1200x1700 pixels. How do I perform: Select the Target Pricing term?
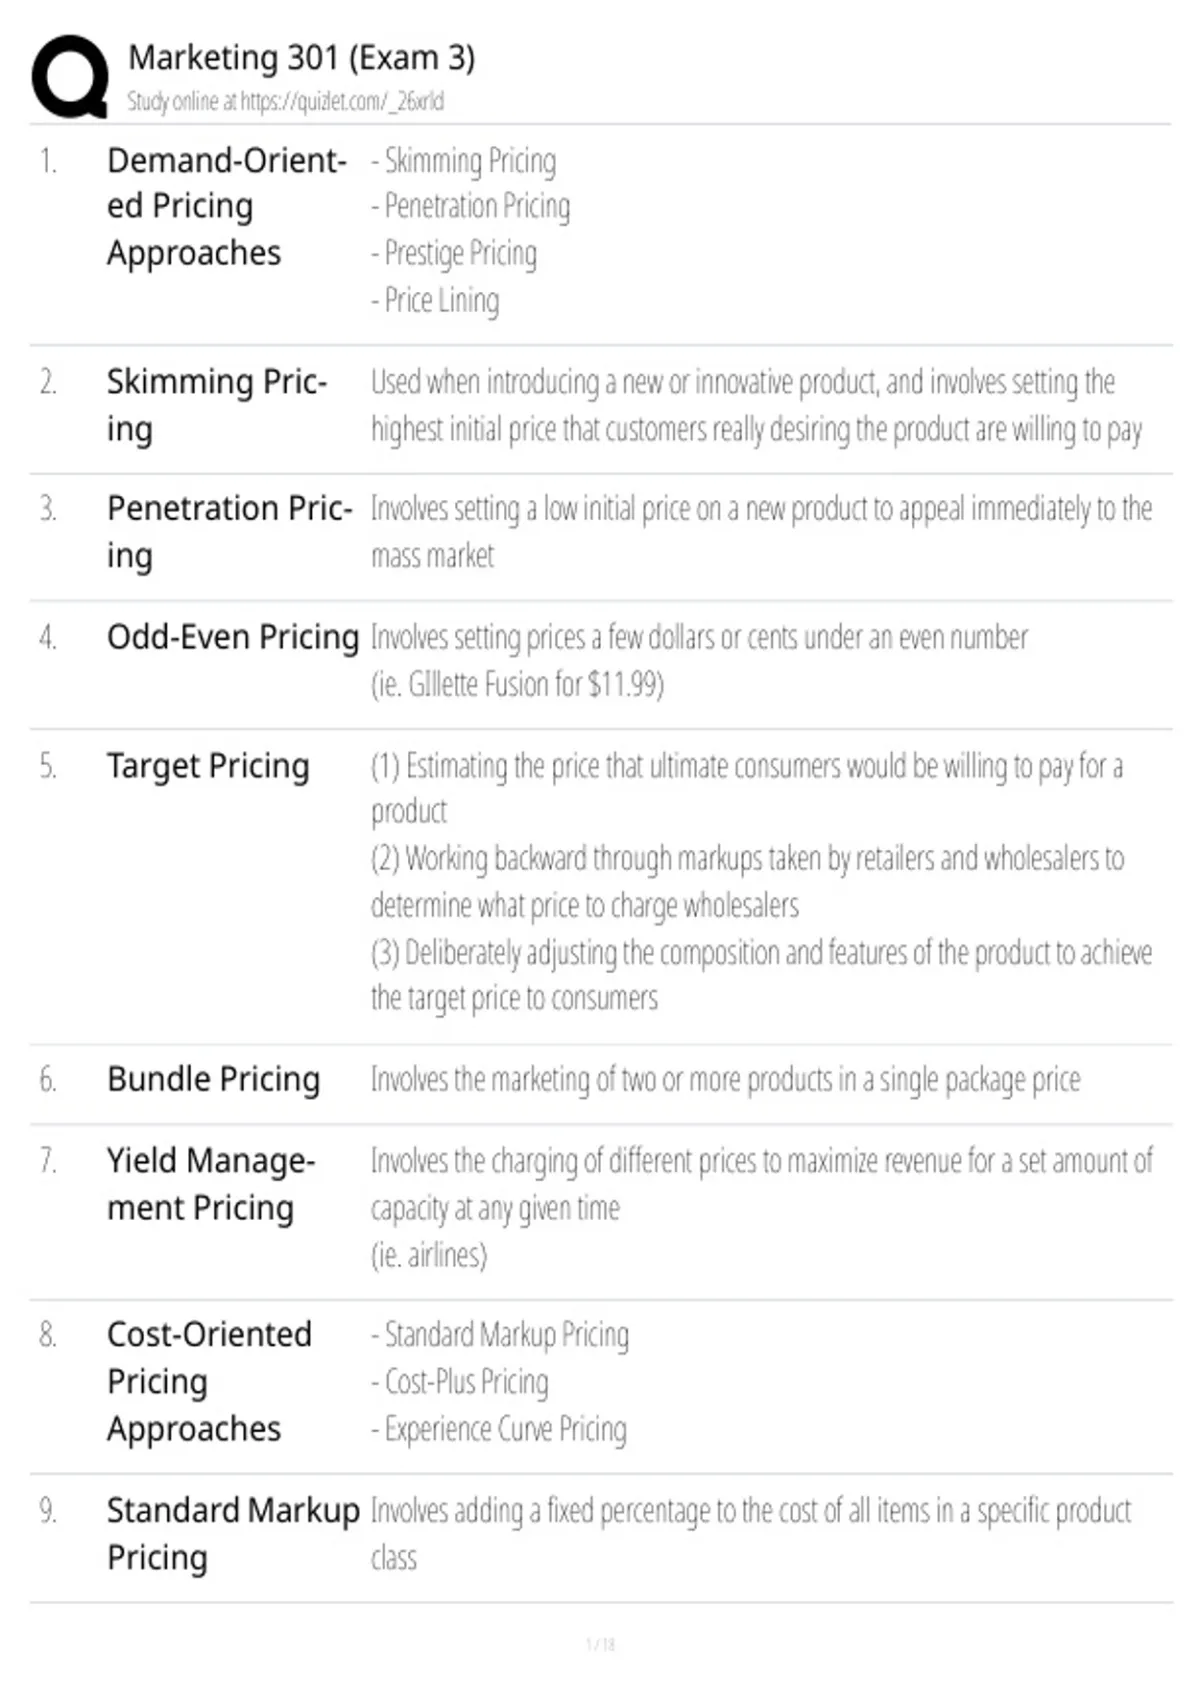point(208,766)
